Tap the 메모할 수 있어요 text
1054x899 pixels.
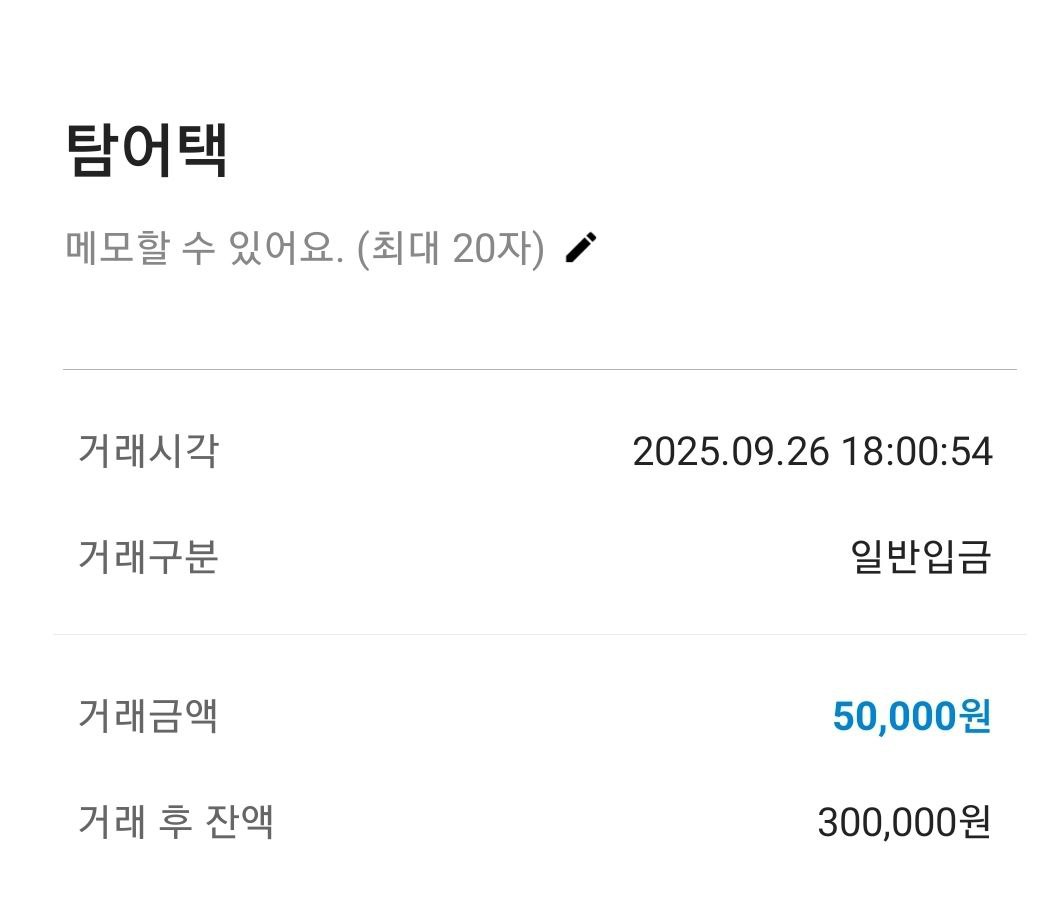[204, 248]
